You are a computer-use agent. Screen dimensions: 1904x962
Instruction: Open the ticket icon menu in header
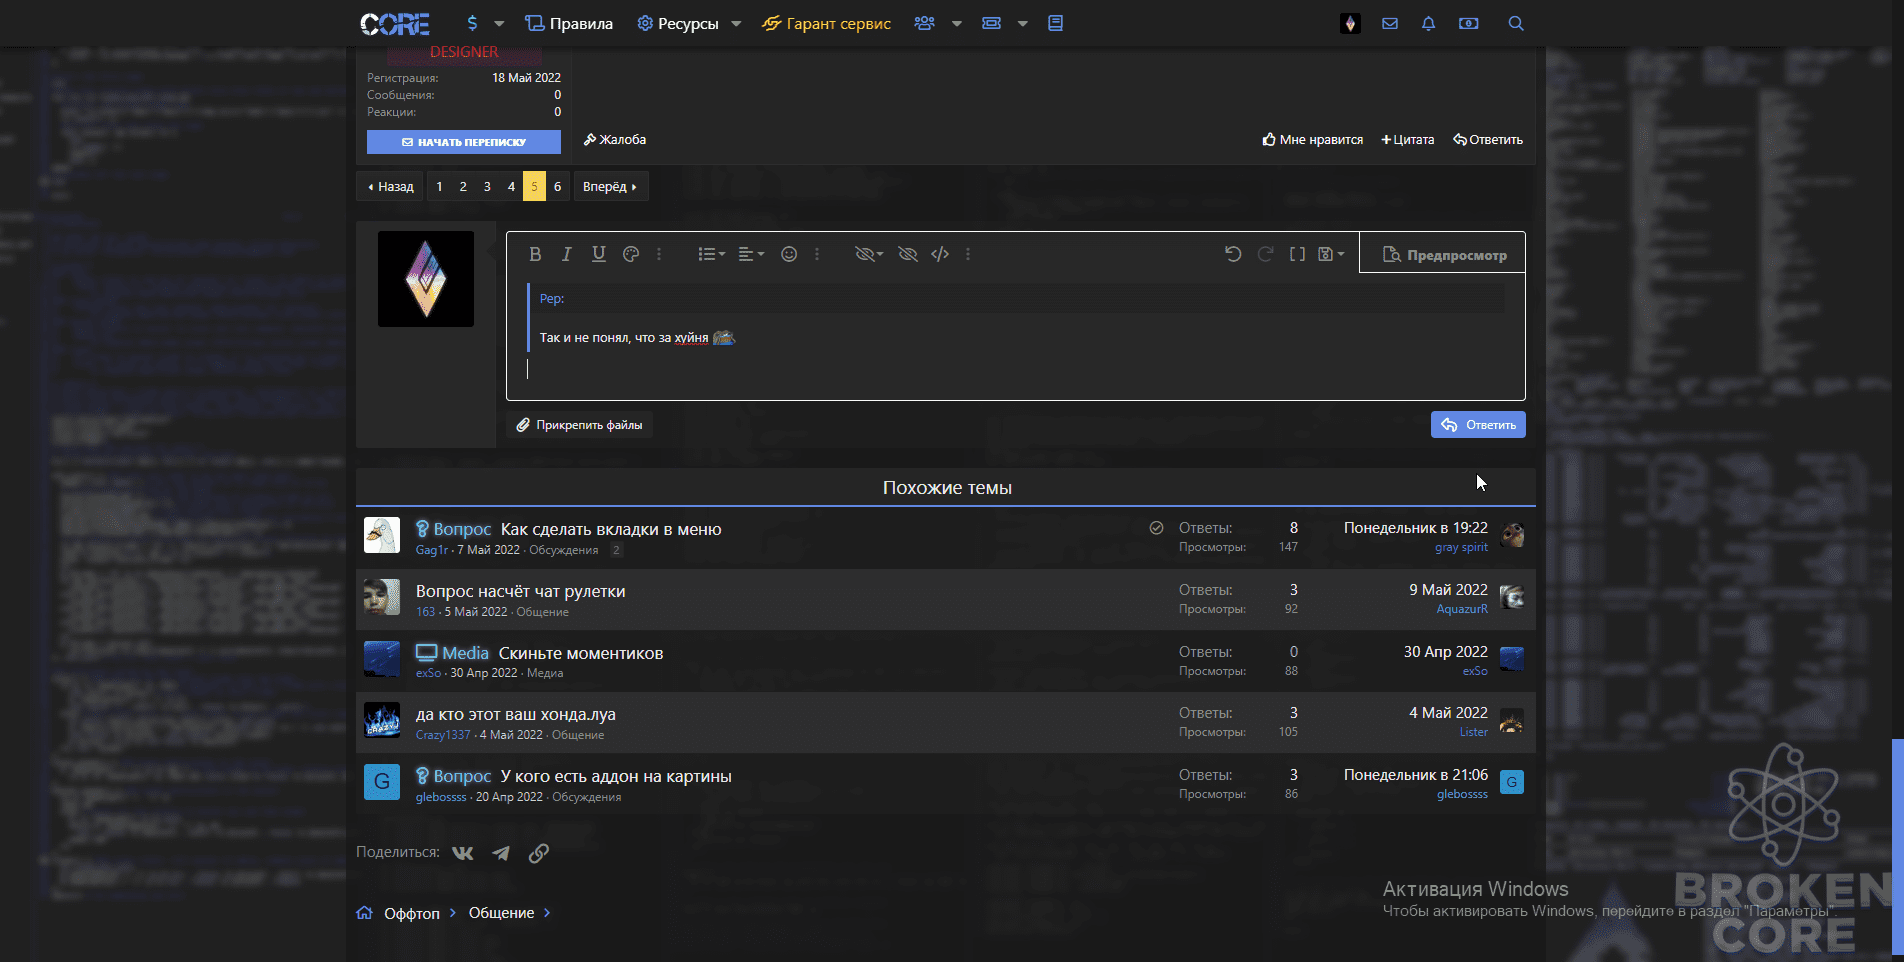click(x=991, y=23)
